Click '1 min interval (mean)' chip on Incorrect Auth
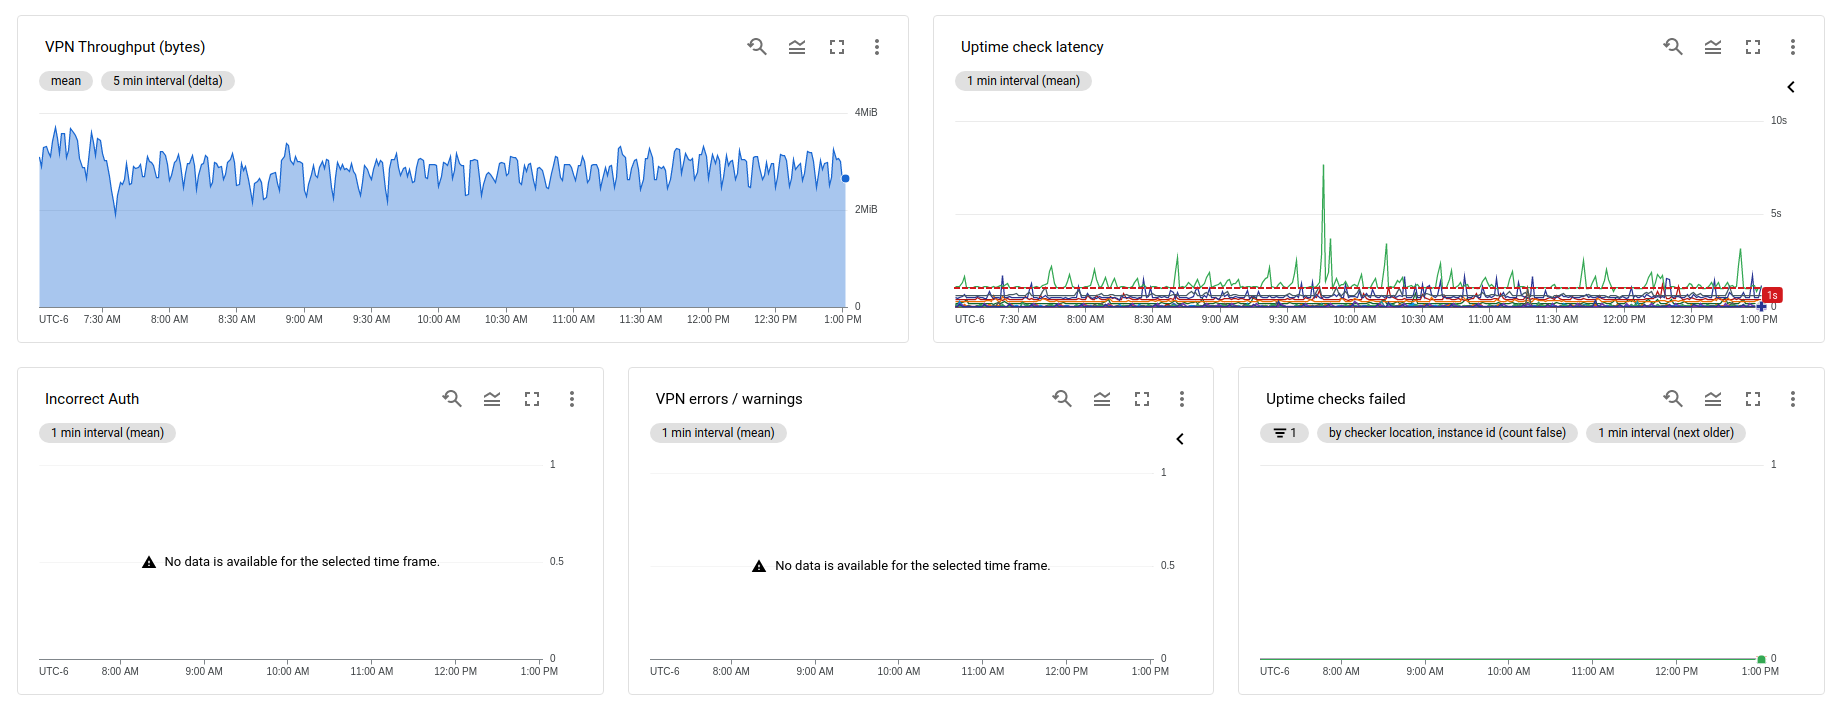This screenshot has height=727, width=1840. coord(107,433)
